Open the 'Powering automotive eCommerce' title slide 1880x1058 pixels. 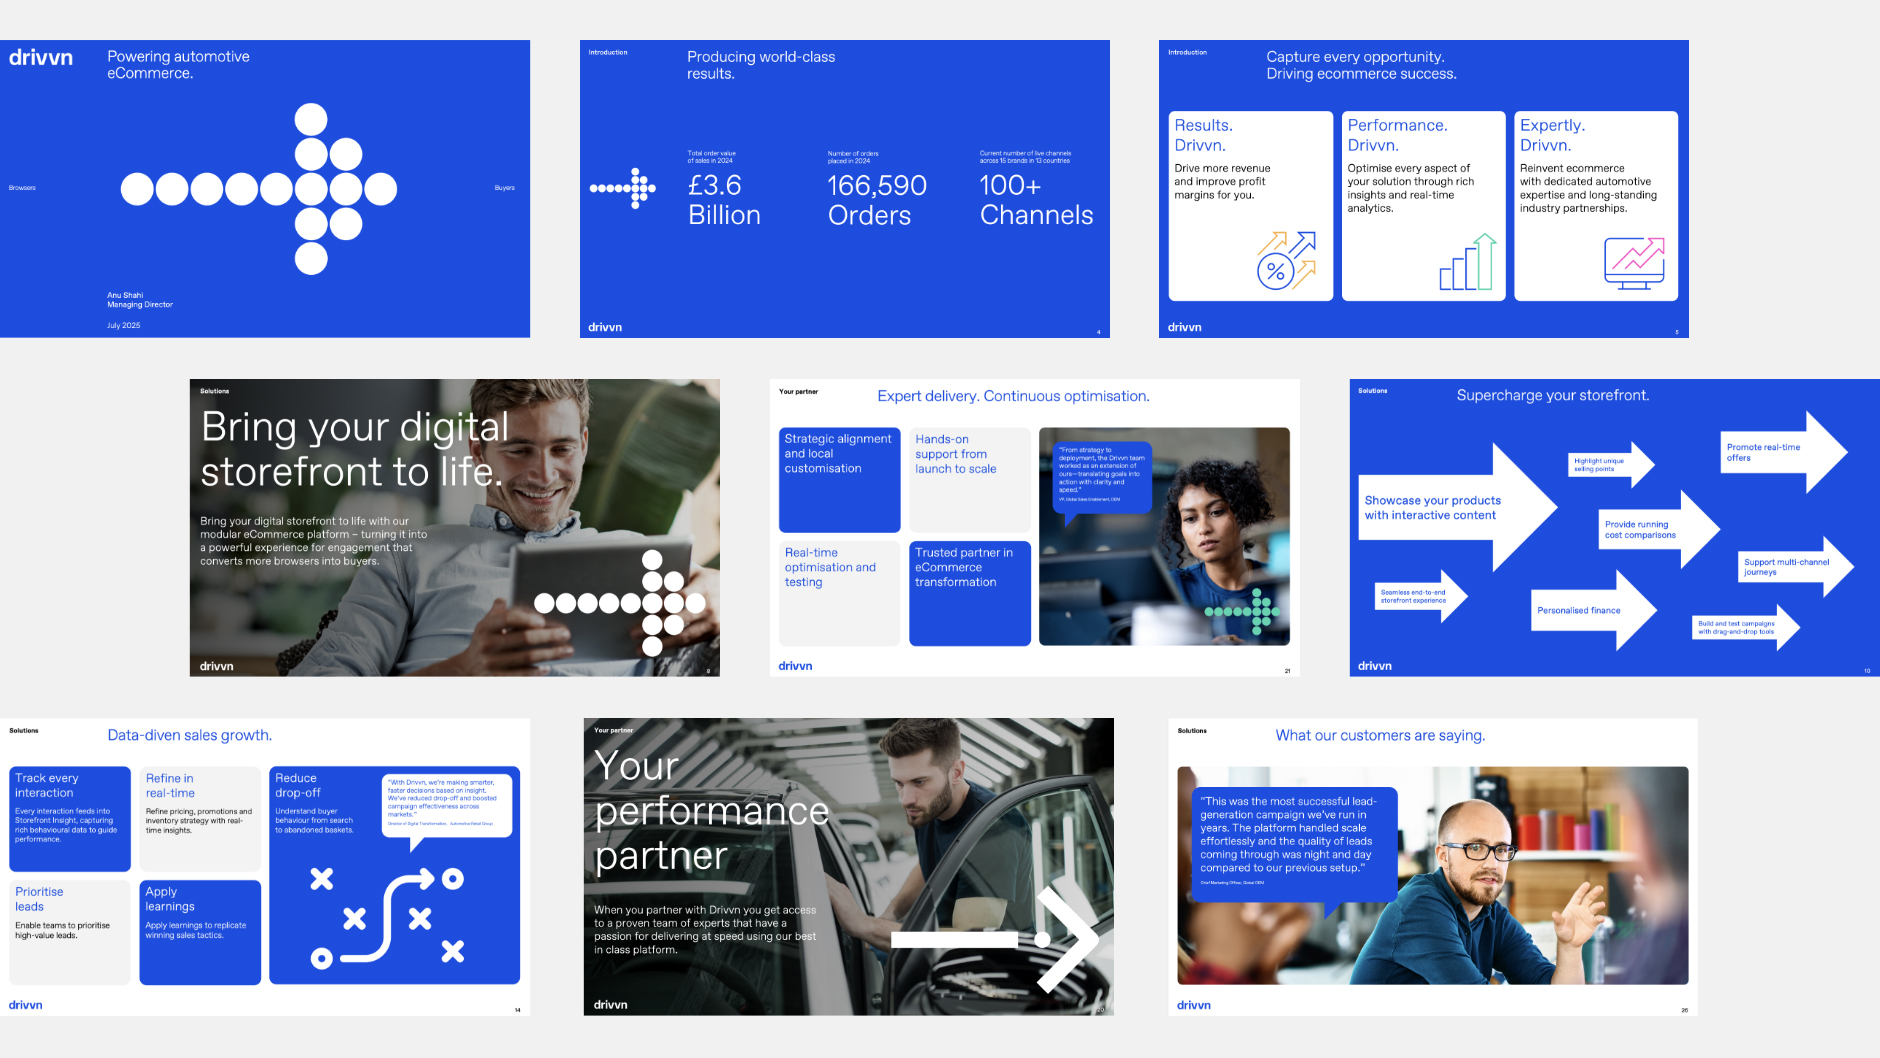tap(265, 189)
